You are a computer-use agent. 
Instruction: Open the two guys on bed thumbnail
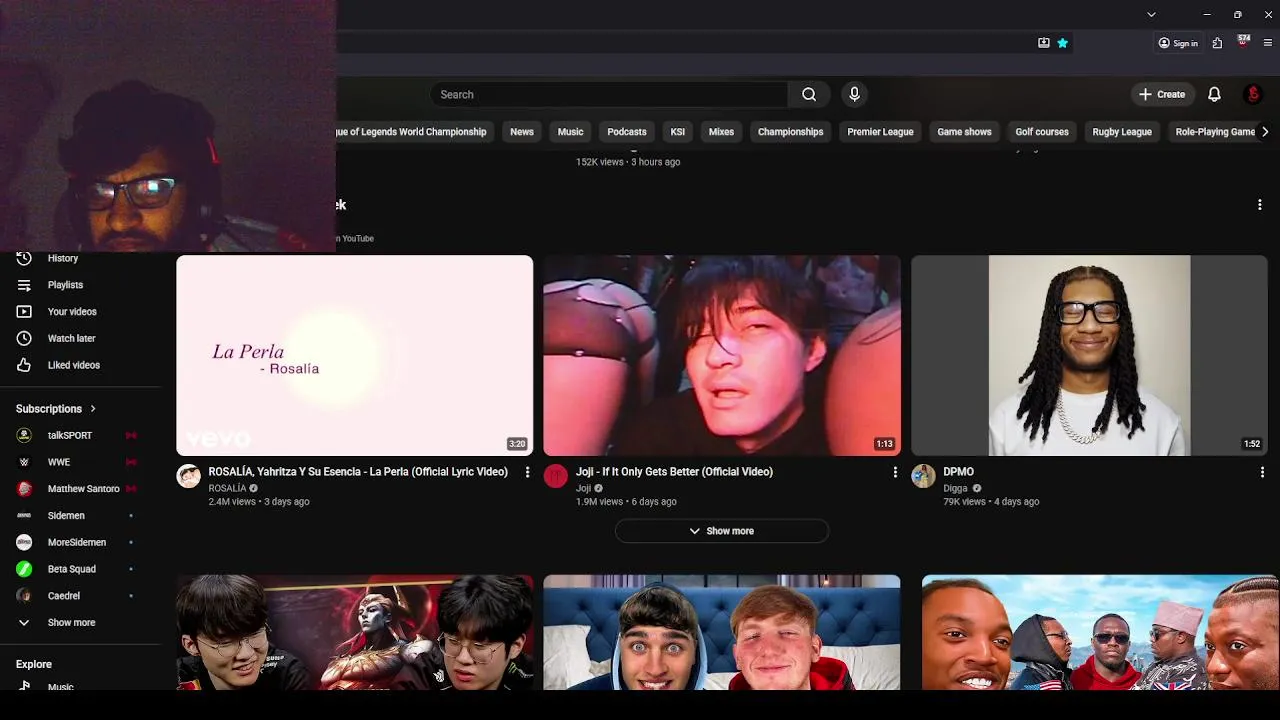tap(722, 632)
